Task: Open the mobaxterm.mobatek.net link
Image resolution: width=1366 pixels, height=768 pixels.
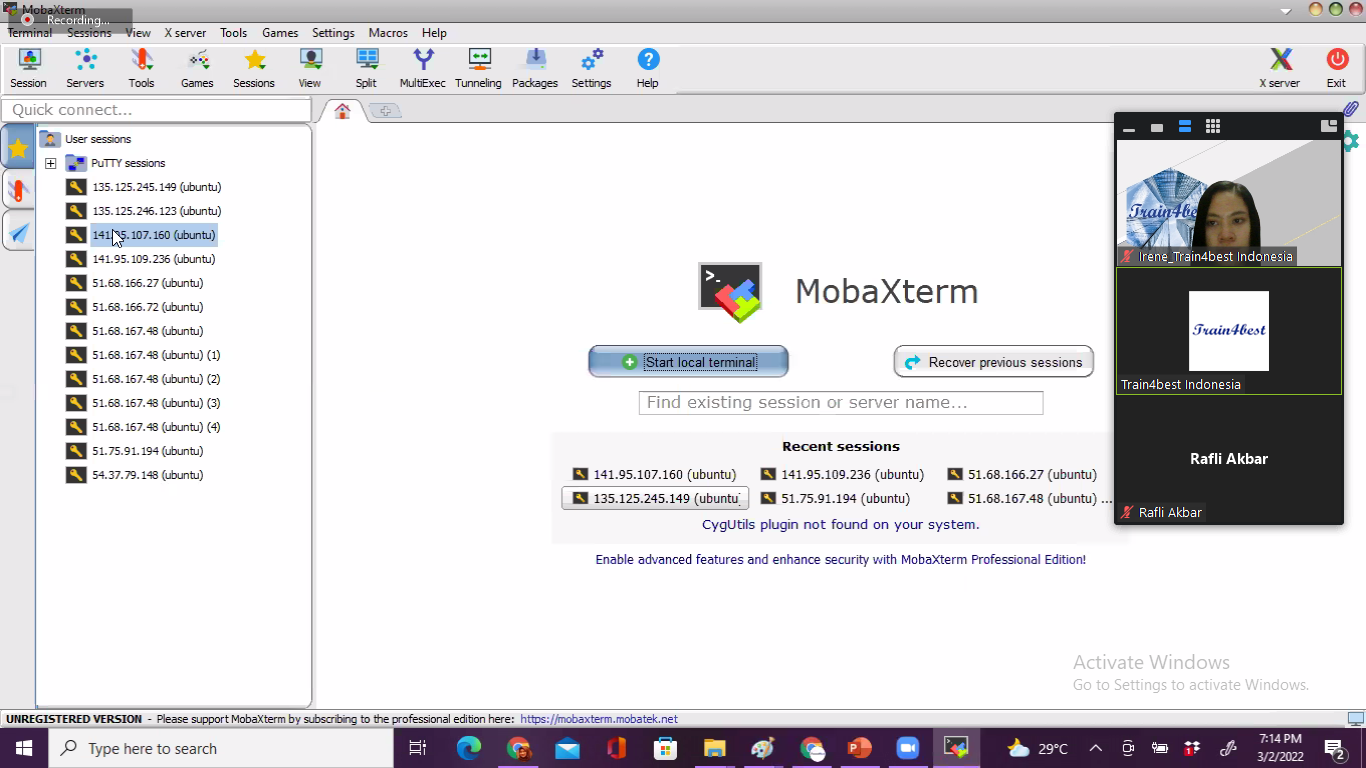Action: [599, 719]
